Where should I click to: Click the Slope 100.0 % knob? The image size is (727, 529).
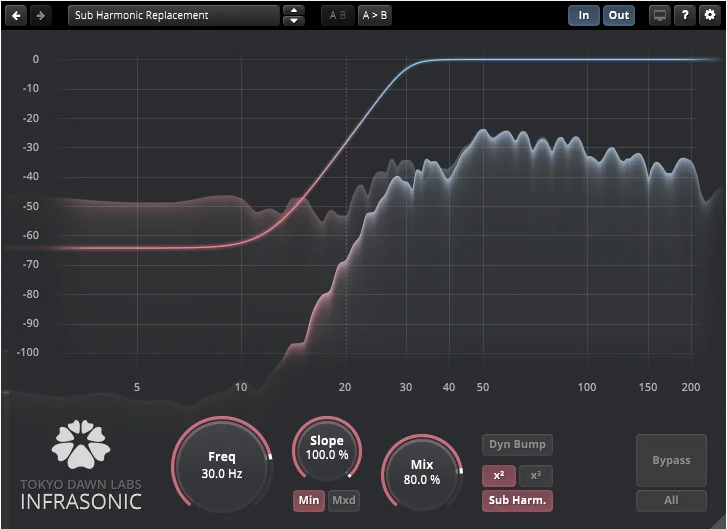point(327,448)
